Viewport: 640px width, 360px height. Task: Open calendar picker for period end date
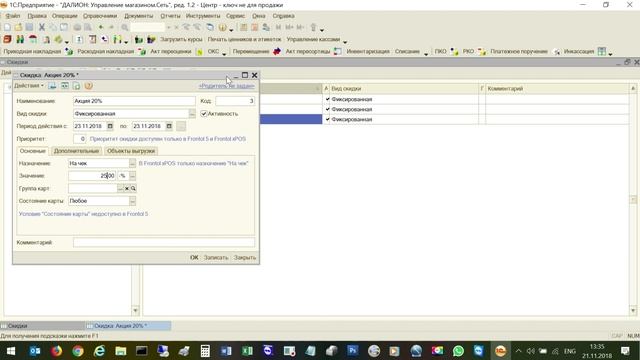pyautogui.click(x=169, y=126)
